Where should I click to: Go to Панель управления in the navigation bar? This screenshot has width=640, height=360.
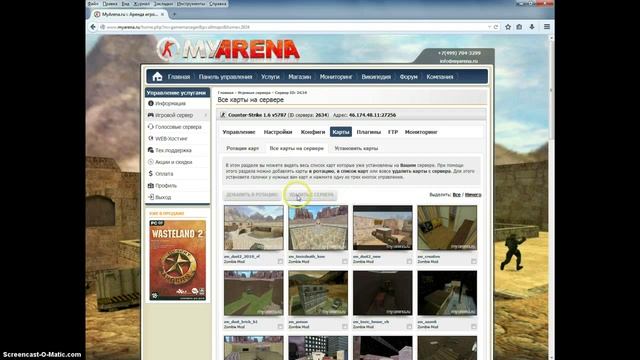(225, 77)
